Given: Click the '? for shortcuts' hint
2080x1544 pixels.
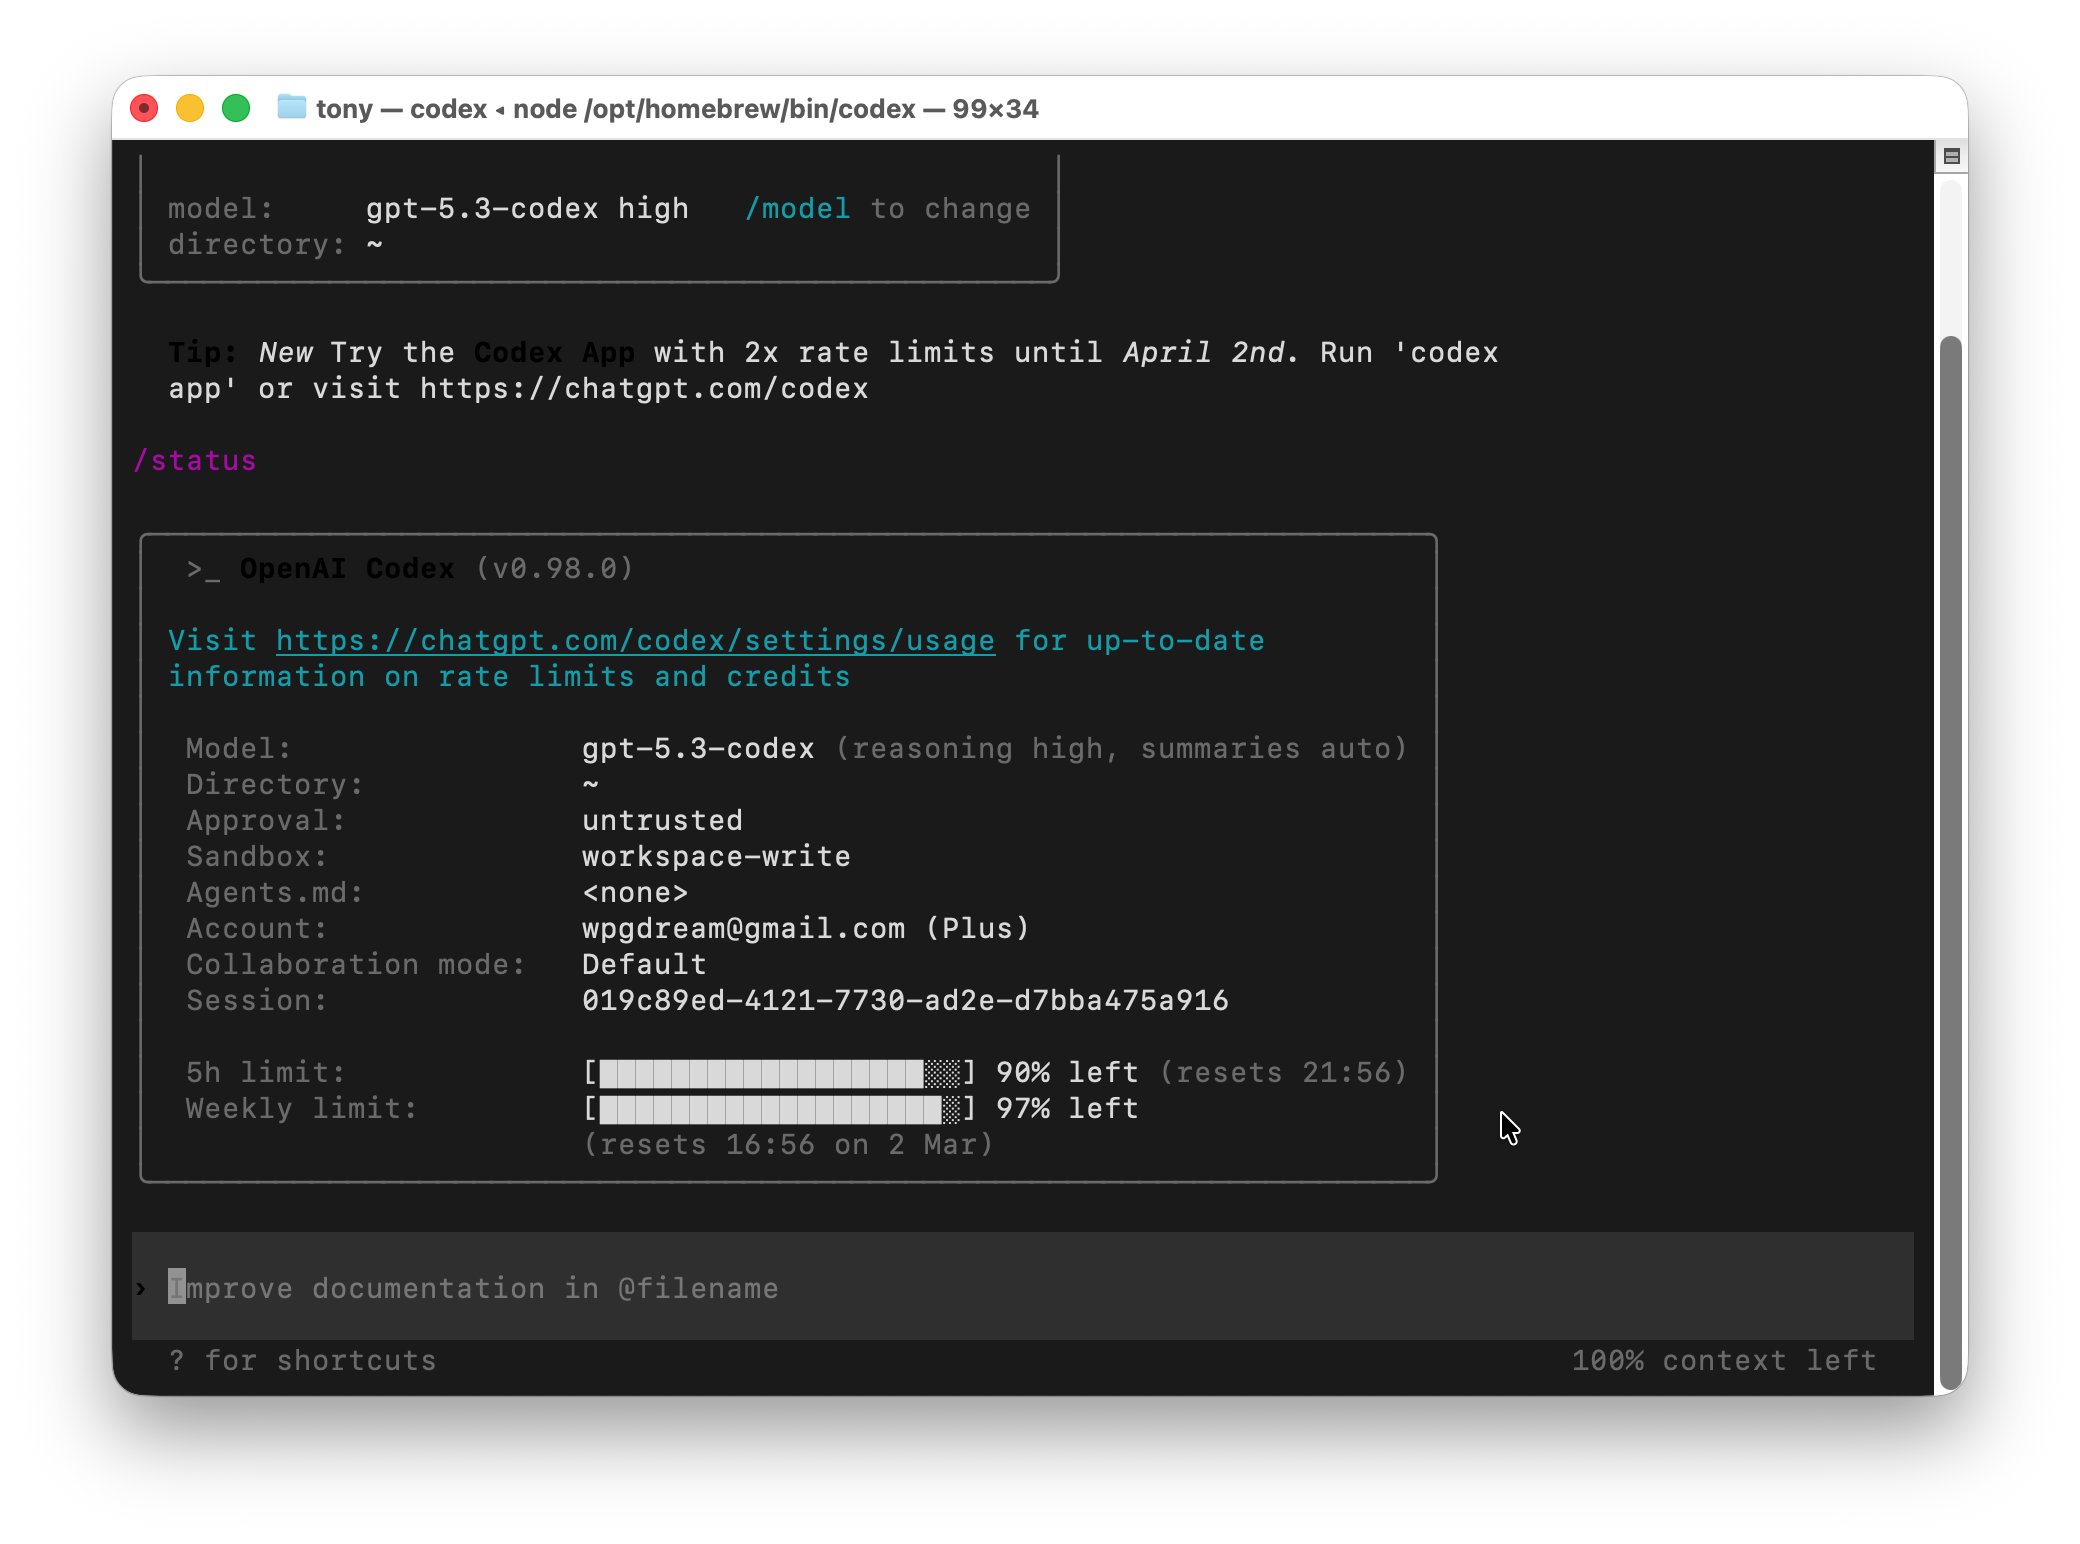Looking at the screenshot, I should point(303,1361).
